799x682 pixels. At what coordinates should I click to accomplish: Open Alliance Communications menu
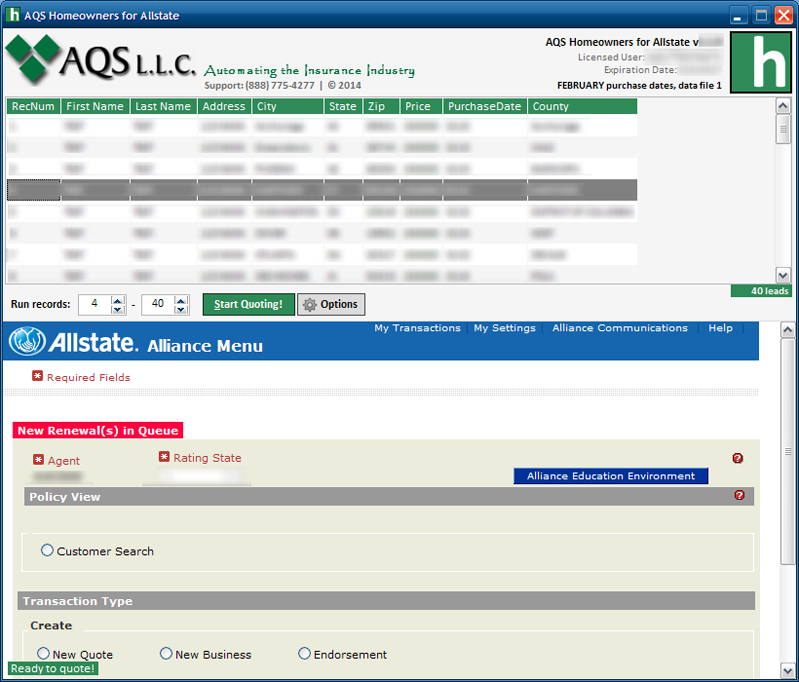(x=620, y=328)
